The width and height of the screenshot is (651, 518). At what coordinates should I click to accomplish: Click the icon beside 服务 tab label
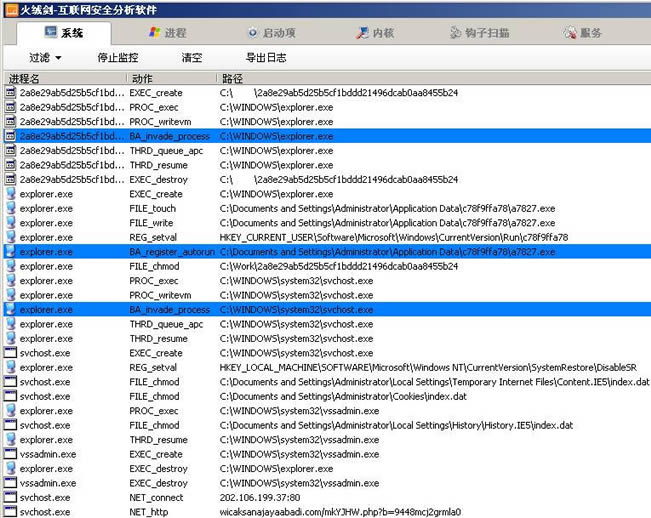[x=570, y=33]
